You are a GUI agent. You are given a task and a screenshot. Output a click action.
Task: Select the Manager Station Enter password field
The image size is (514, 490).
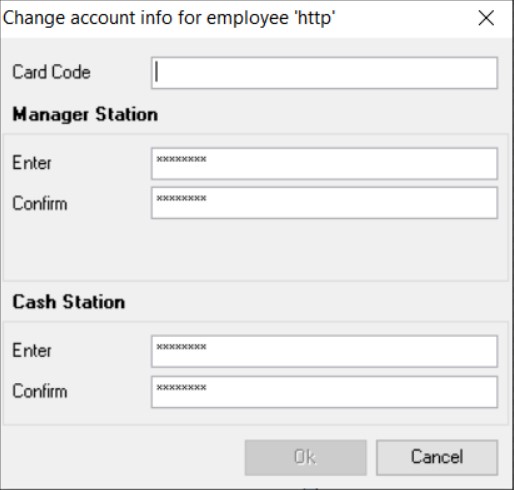pyautogui.click(x=324, y=164)
